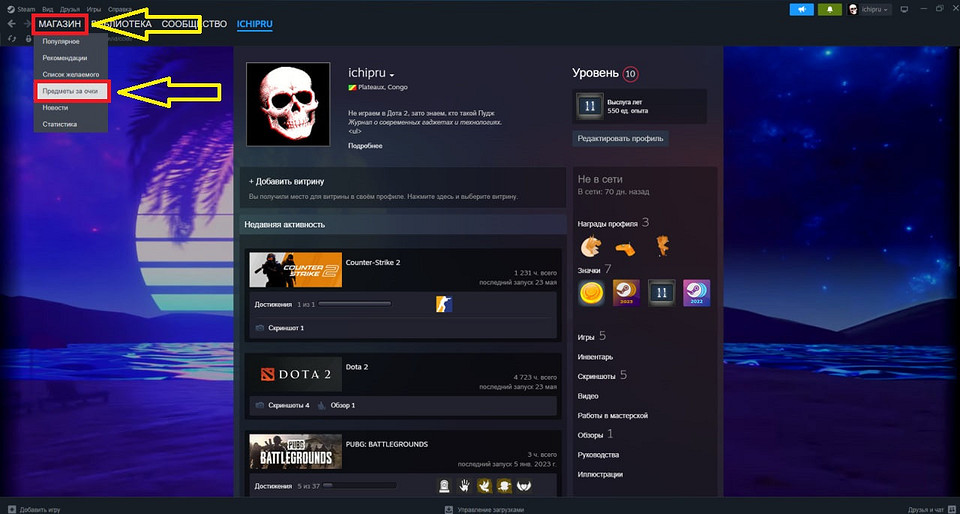Click the 'Редактировать профиль' button
This screenshot has height=514, width=960.
point(620,138)
